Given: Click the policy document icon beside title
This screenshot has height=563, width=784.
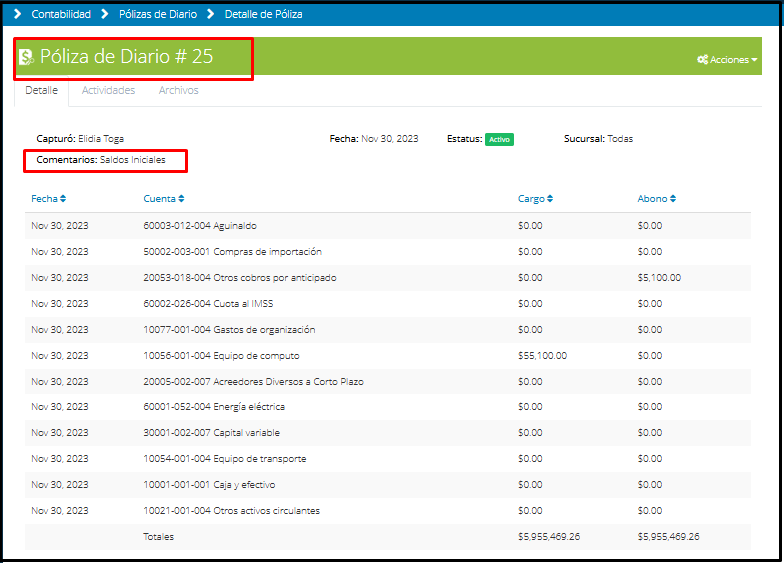Looking at the screenshot, I should (26, 57).
